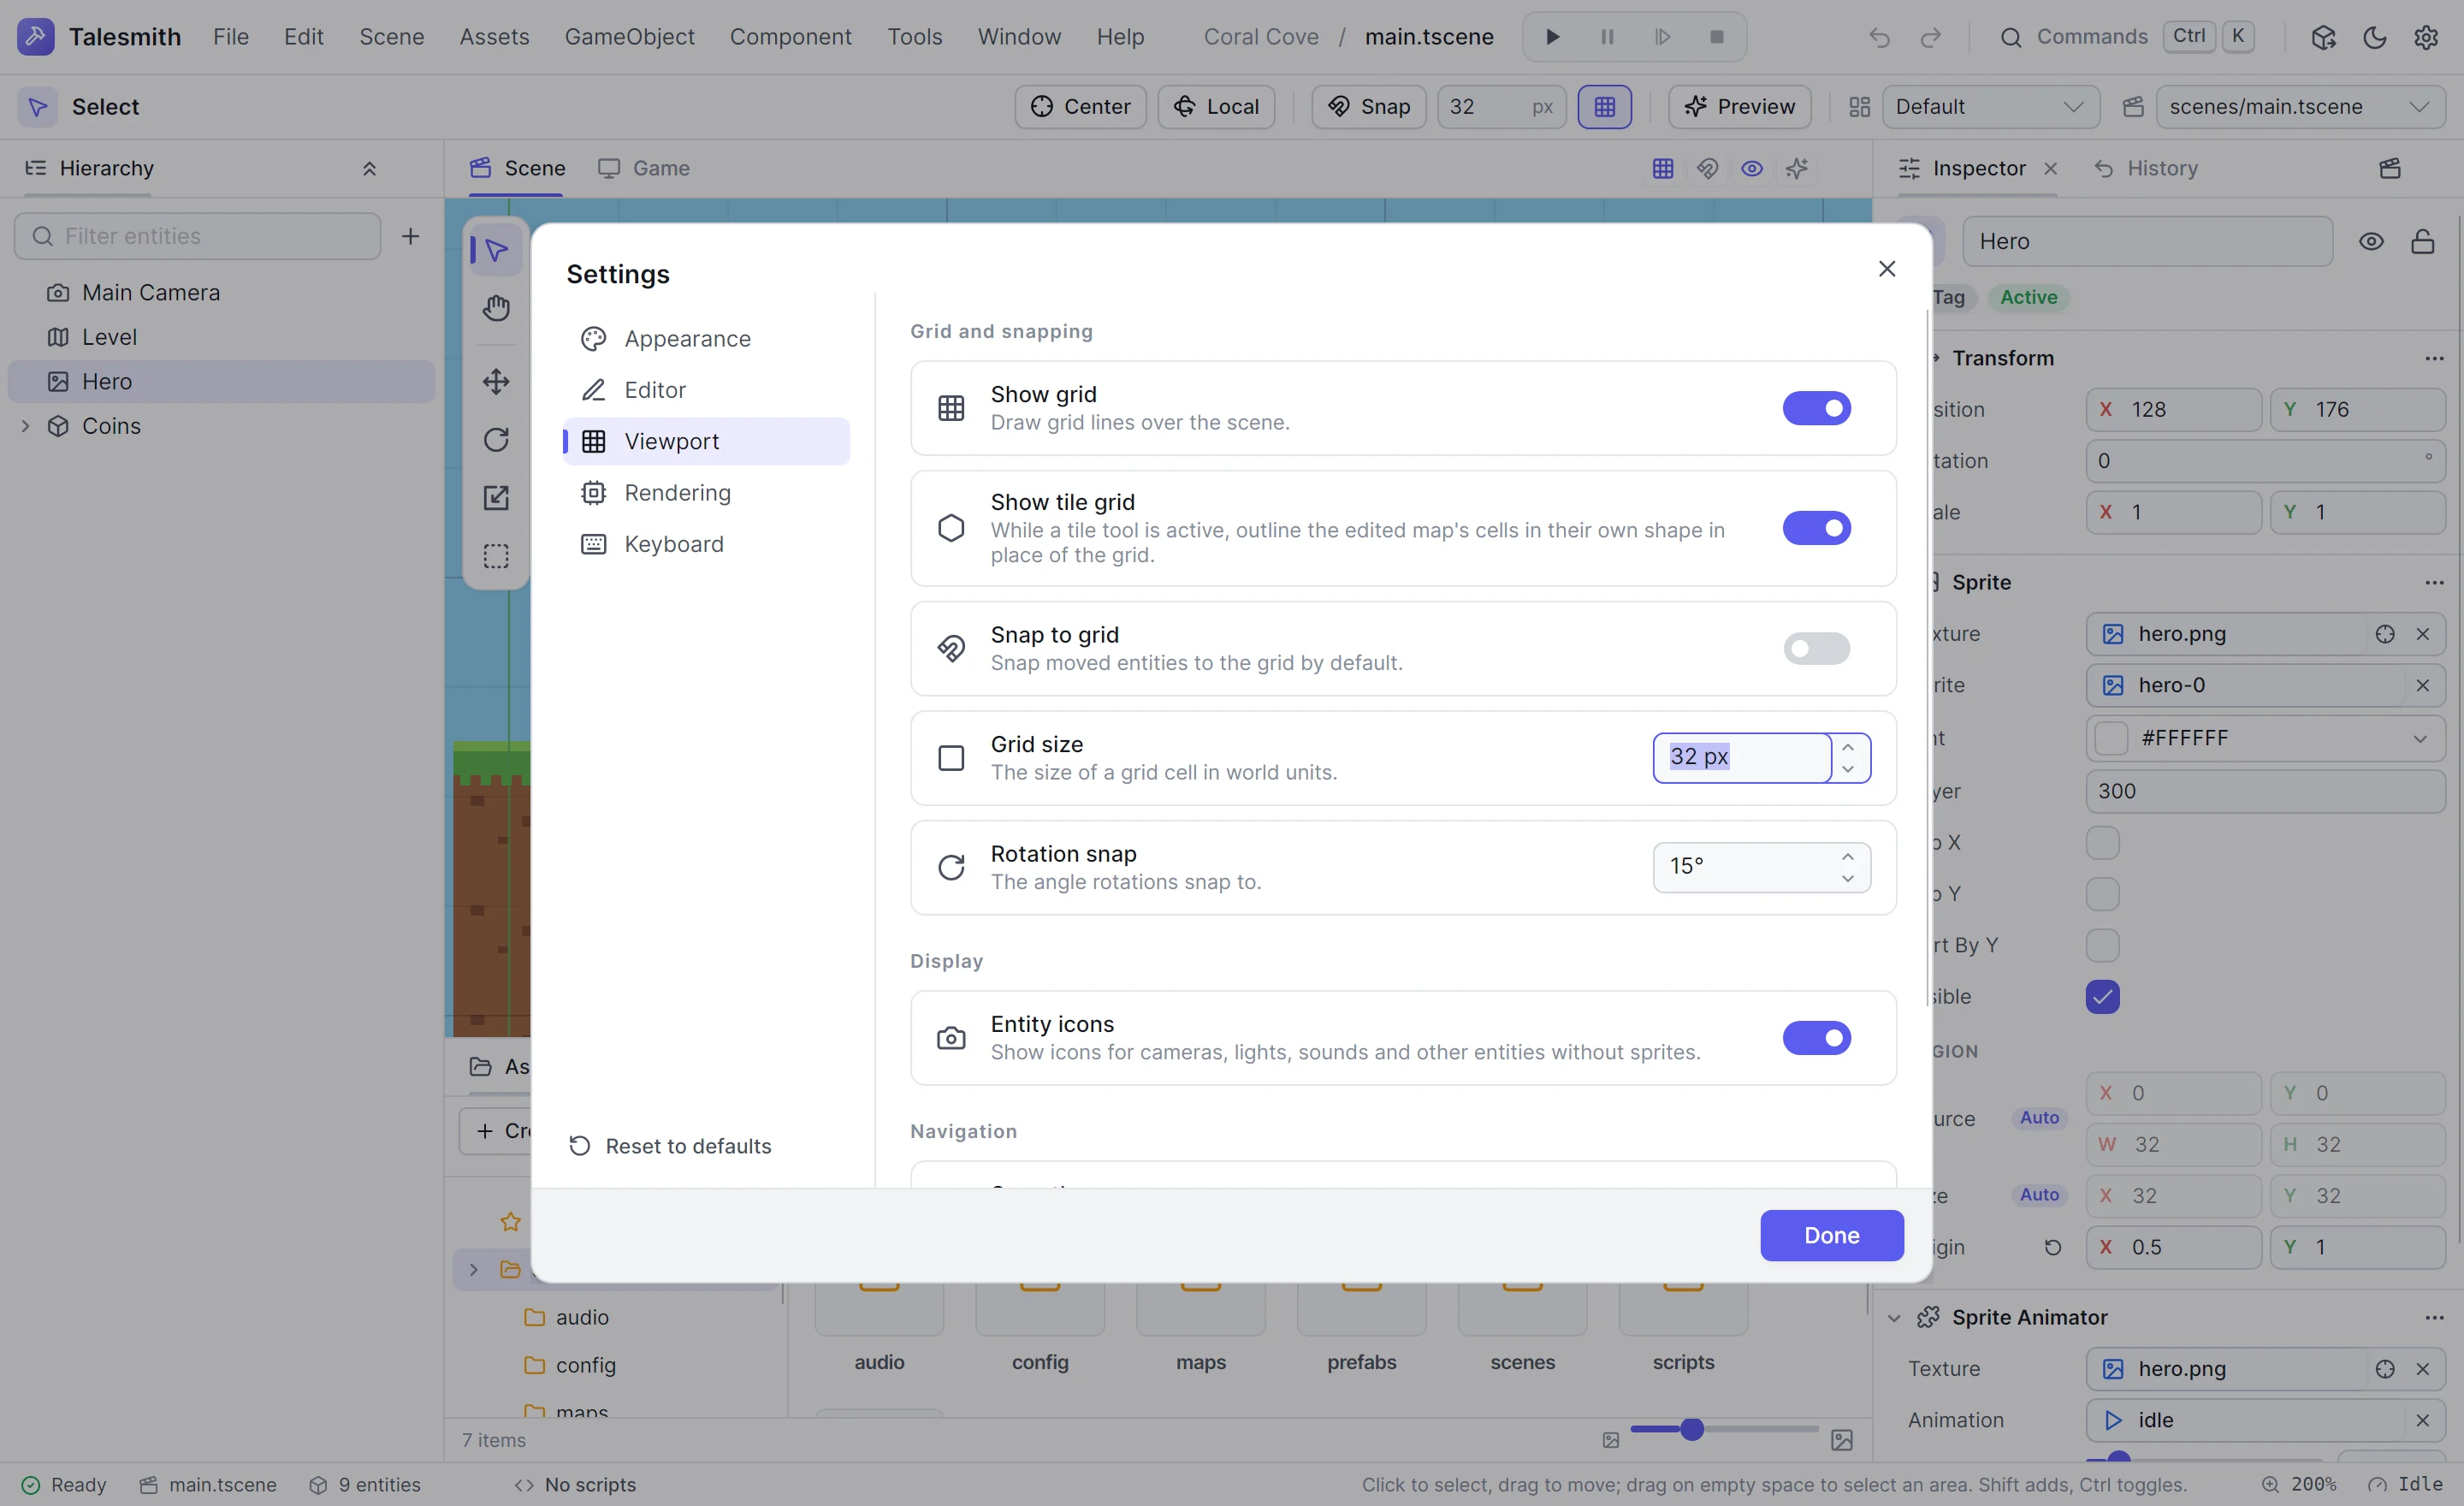Open the Rendering settings category
This screenshot has height=1506, width=2464.
706,493
